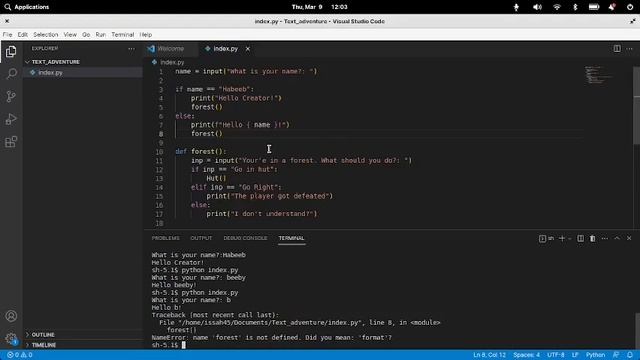Open launch profile dropdown next to plus
Screen dimensions: 640x360
[x=570, y=238]
